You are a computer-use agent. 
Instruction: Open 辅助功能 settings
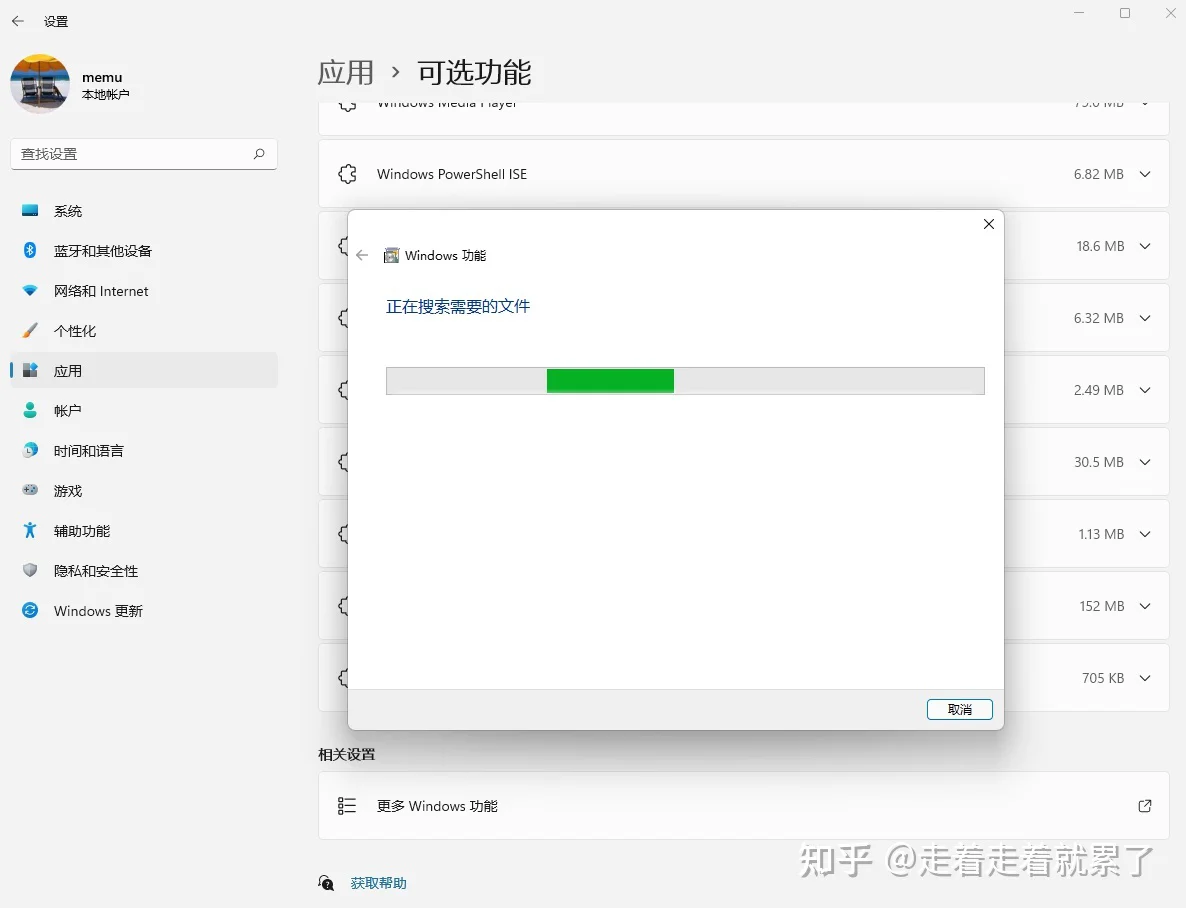click(x=144, y=531)
